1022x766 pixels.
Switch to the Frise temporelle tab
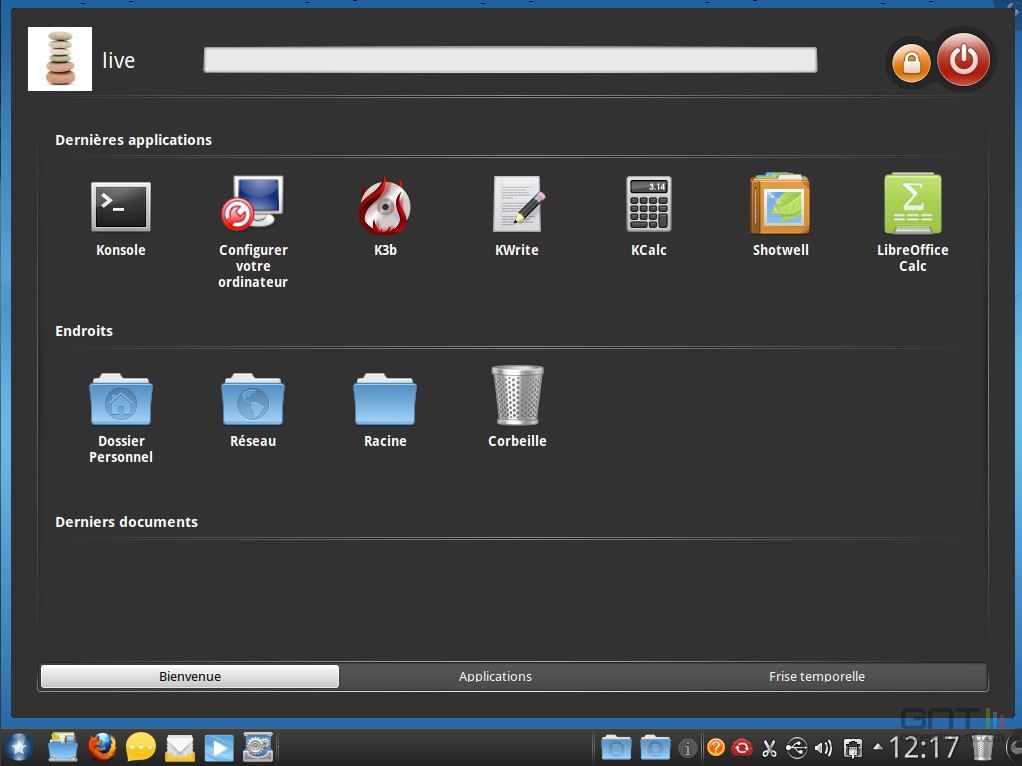pyautogui.click(x=817, y=677)
